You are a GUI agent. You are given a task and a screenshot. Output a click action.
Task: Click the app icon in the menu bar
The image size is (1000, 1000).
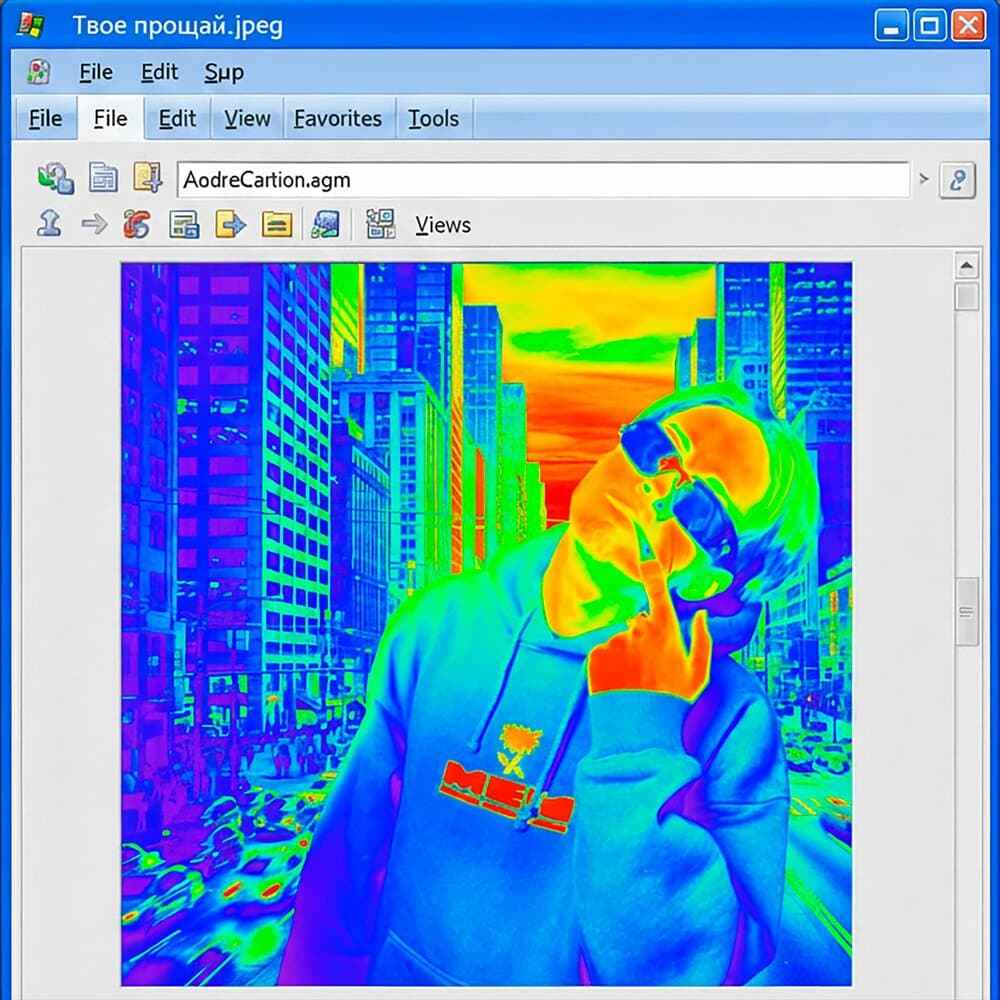pyautogui.click(x=39, y=72)
